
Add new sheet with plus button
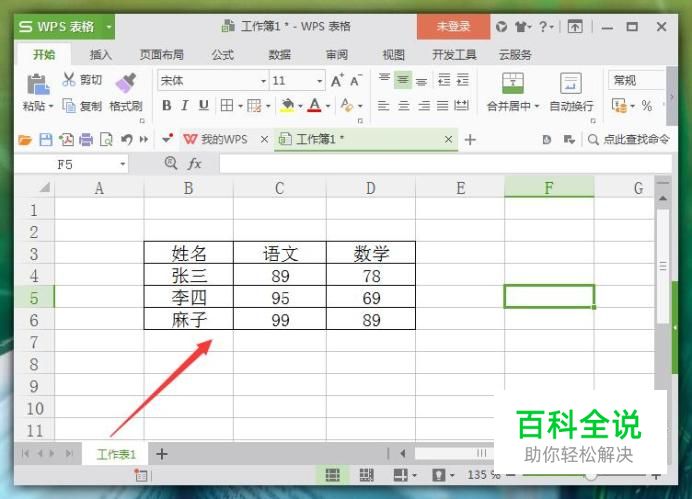click(162, 454)
